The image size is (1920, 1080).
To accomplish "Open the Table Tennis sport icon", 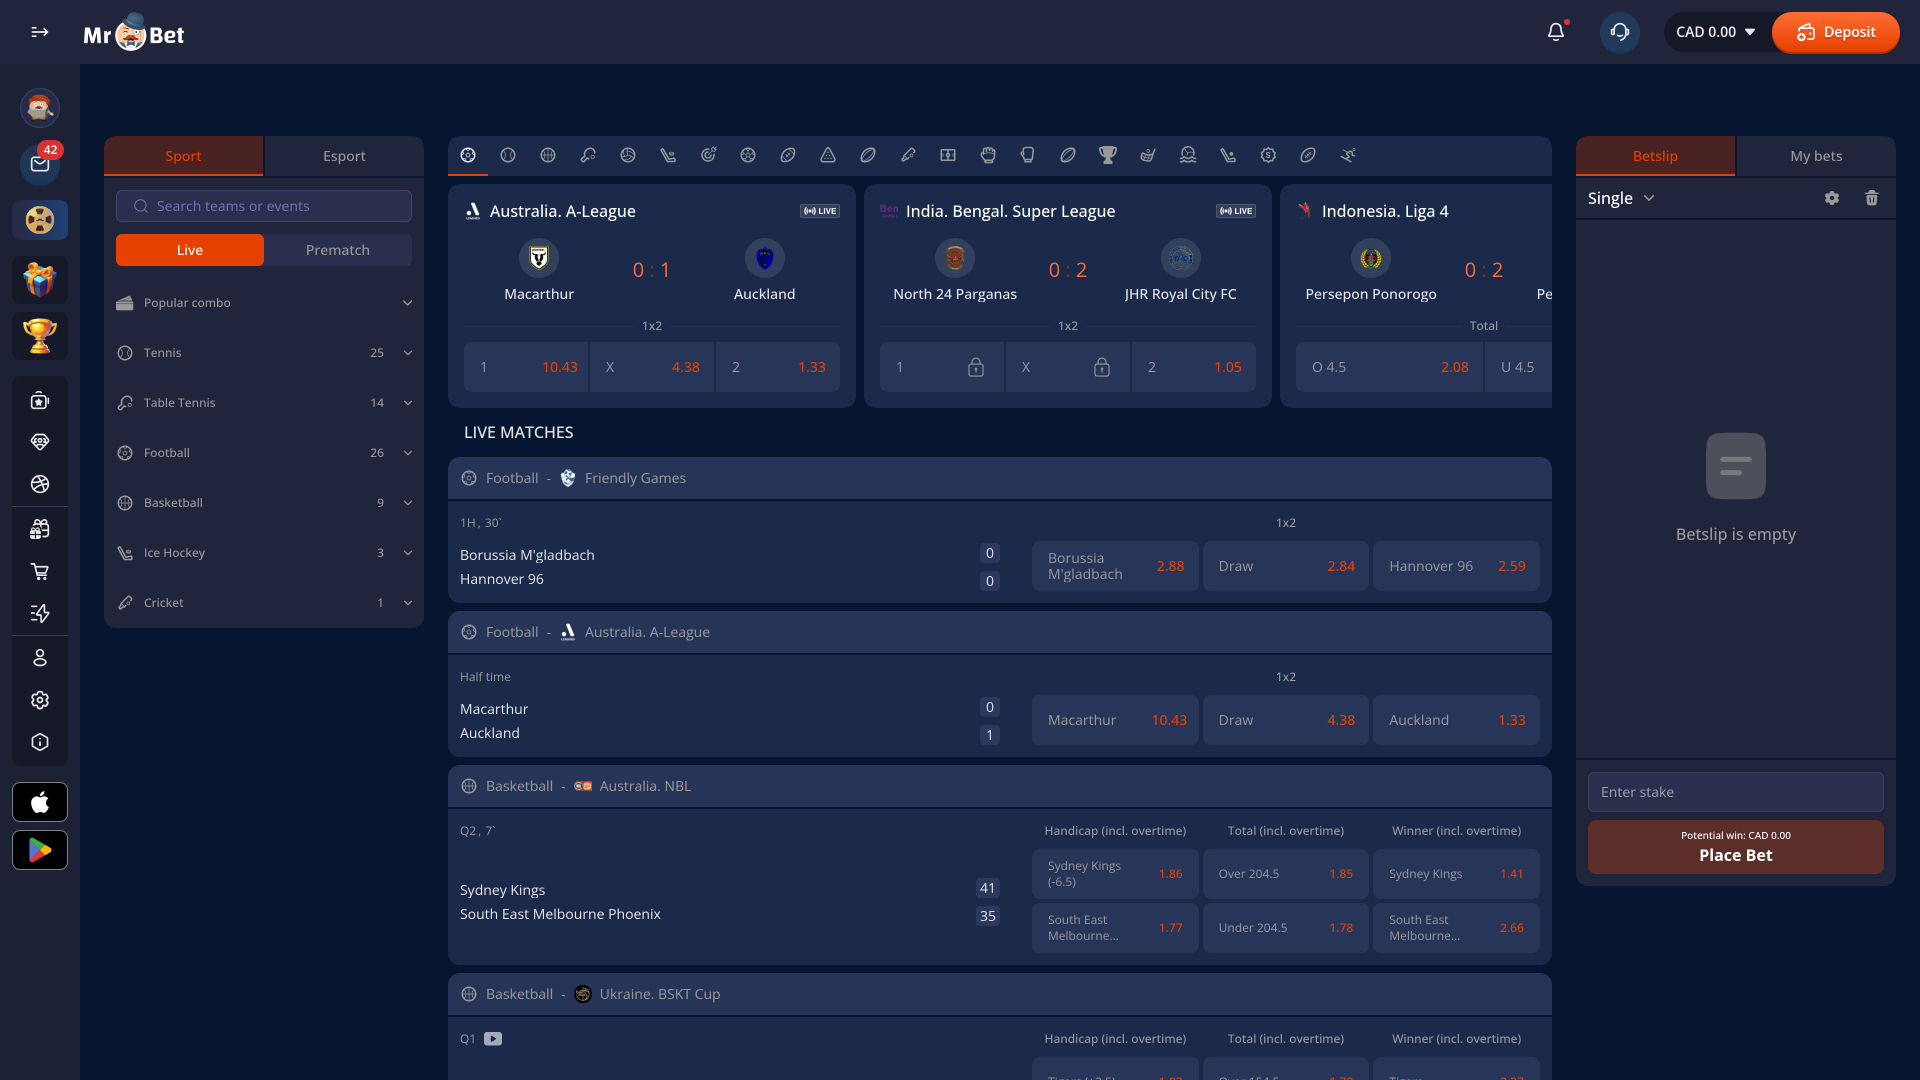I will point(587,156).
